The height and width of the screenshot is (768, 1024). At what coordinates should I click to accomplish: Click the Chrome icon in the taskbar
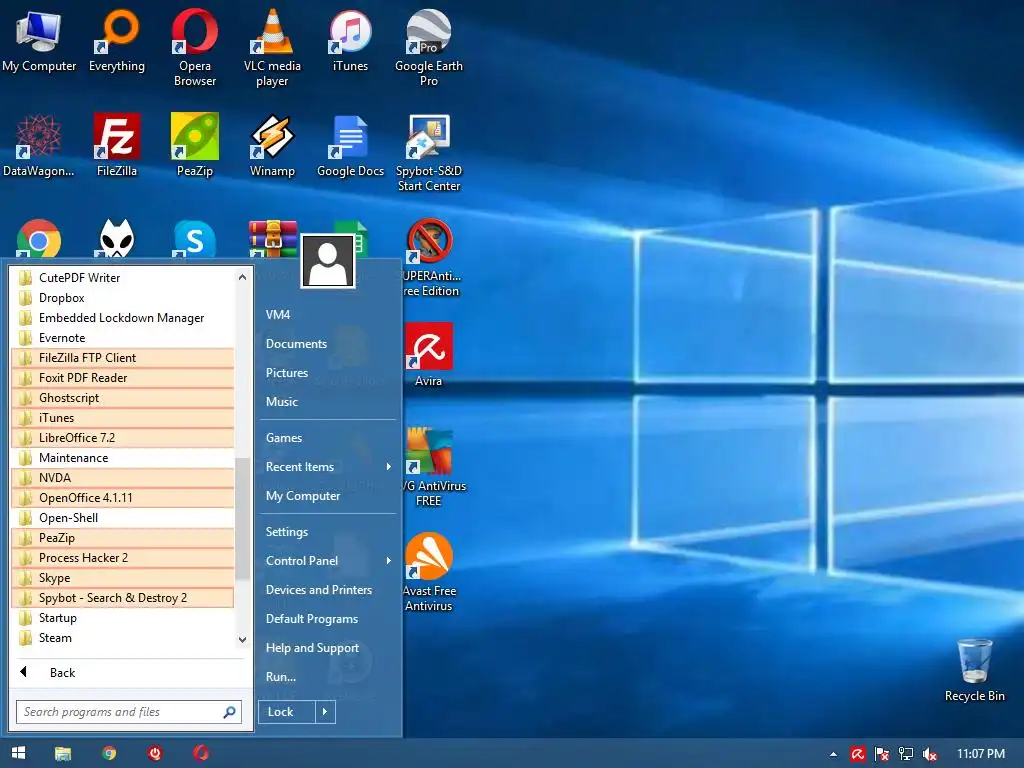[109, 753]
